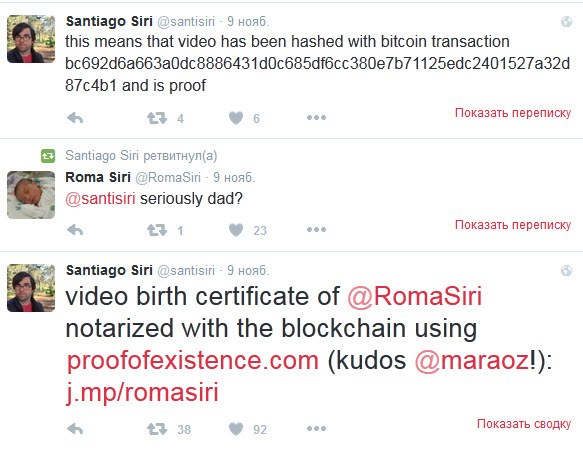Reply to the video birth certificate tweet

click(75, 429)
